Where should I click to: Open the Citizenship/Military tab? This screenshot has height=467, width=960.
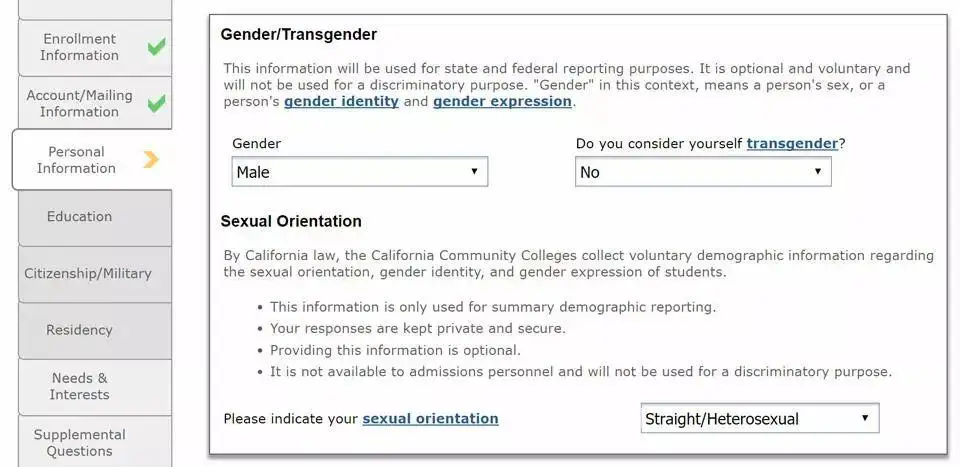[x=88, y=273]
